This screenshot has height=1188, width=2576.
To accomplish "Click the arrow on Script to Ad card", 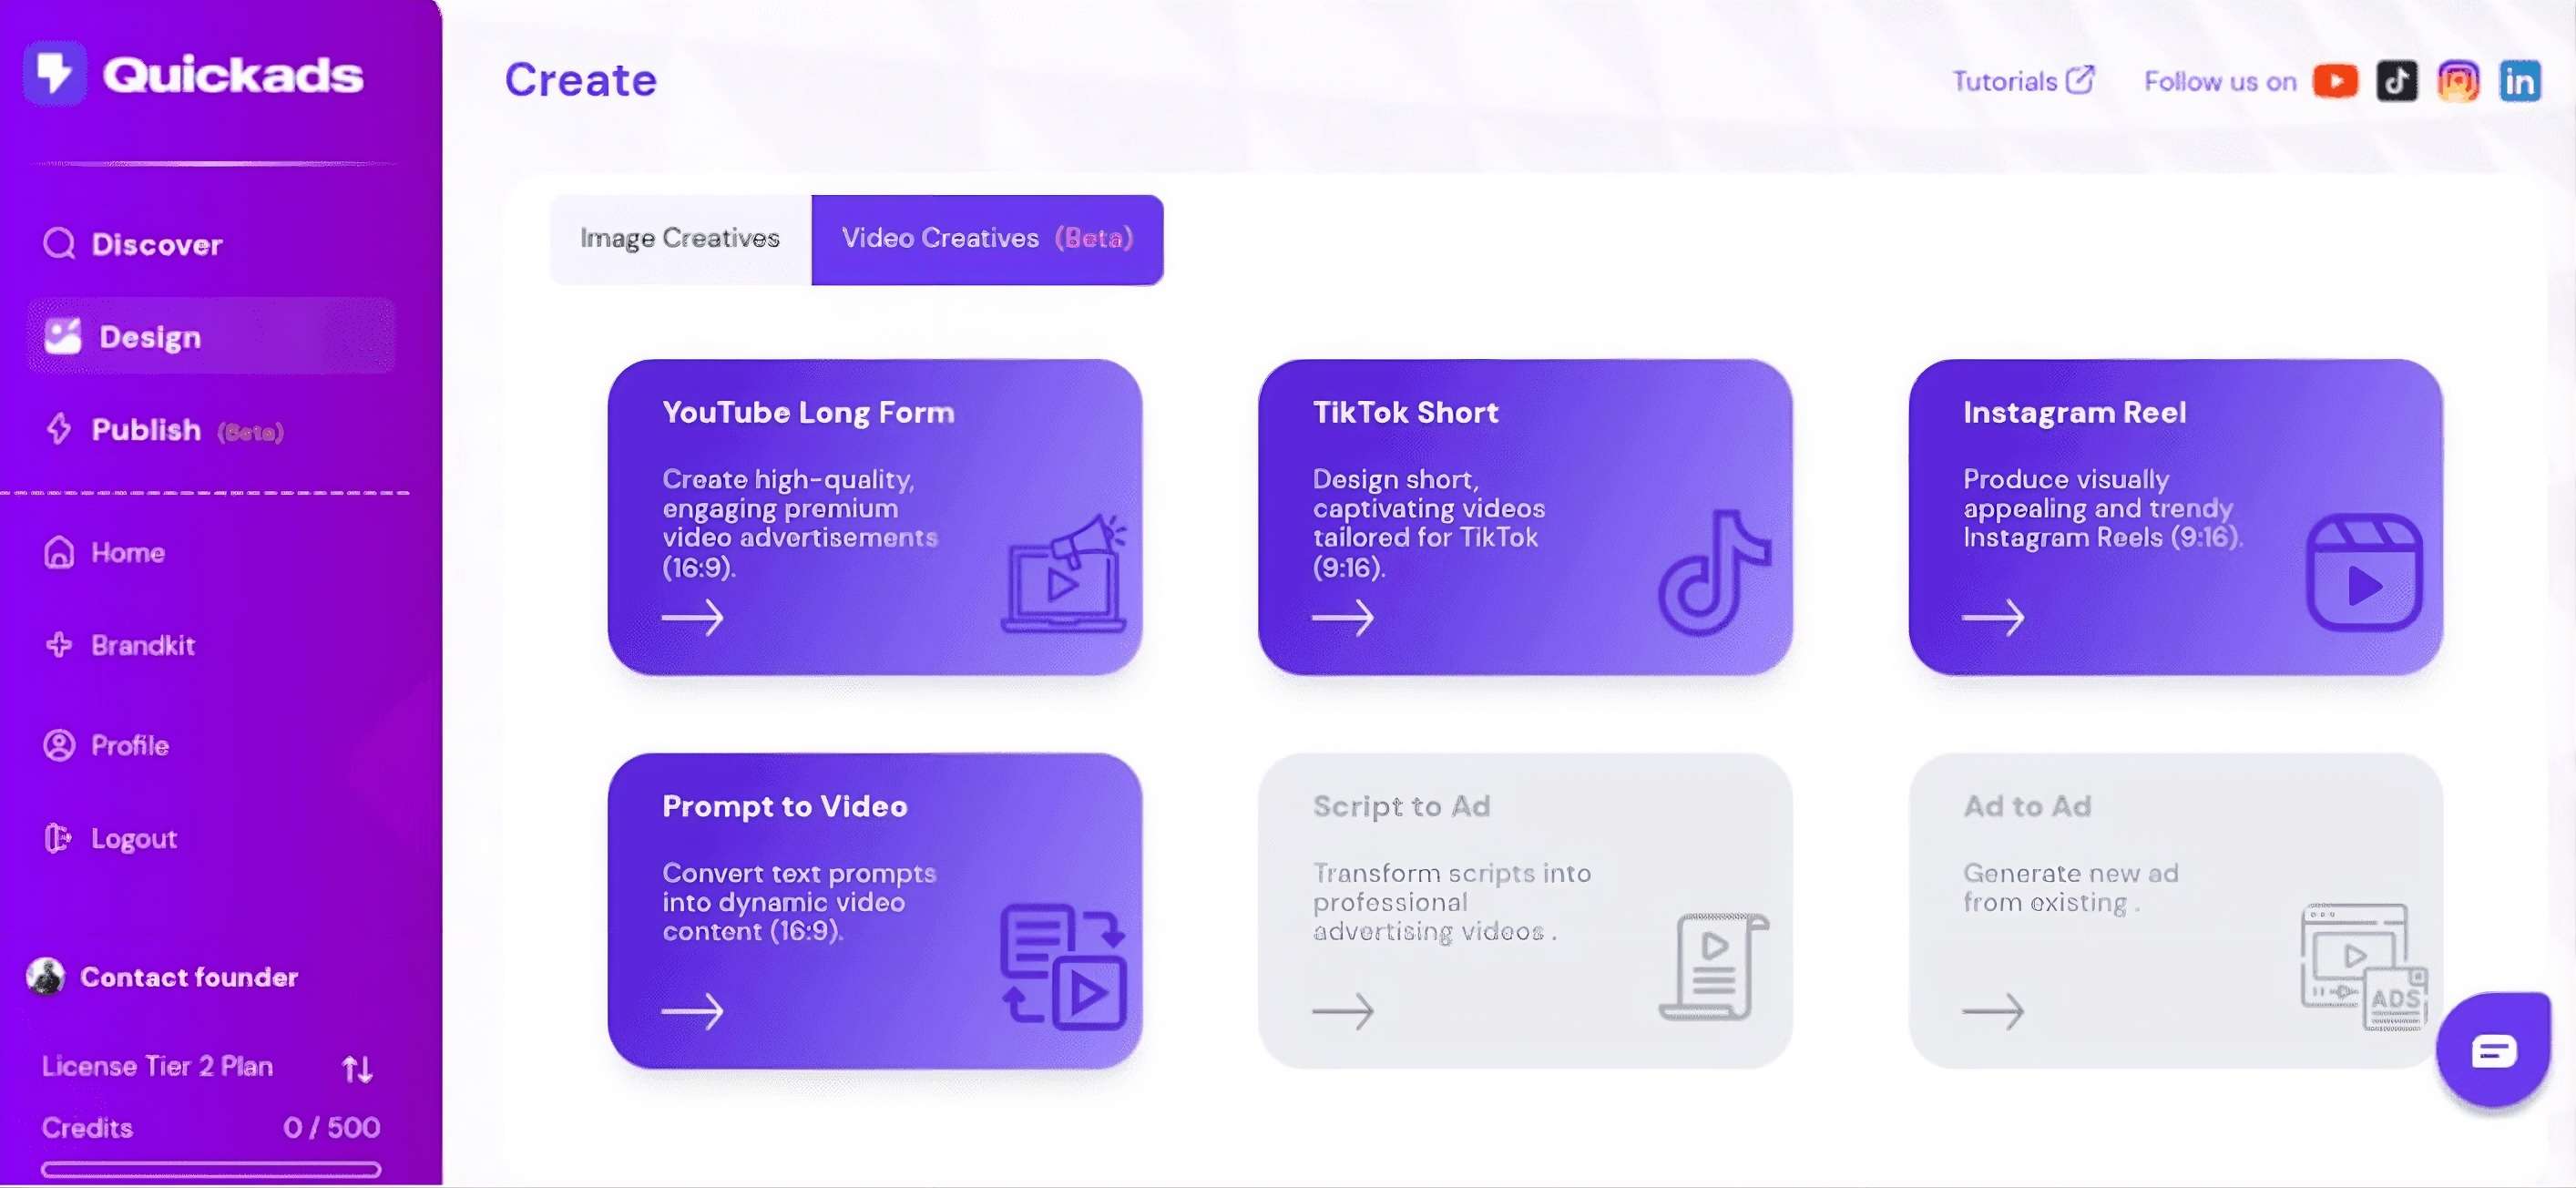I will coord(1343,1011).
